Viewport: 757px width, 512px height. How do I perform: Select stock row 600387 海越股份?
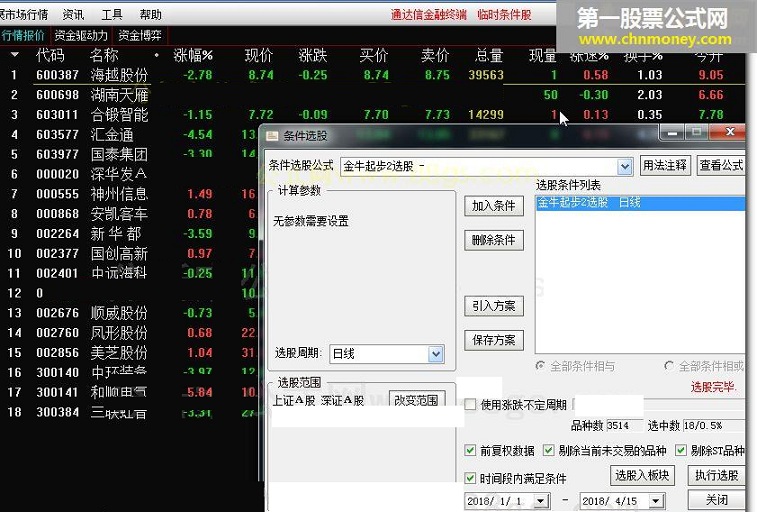372,75
